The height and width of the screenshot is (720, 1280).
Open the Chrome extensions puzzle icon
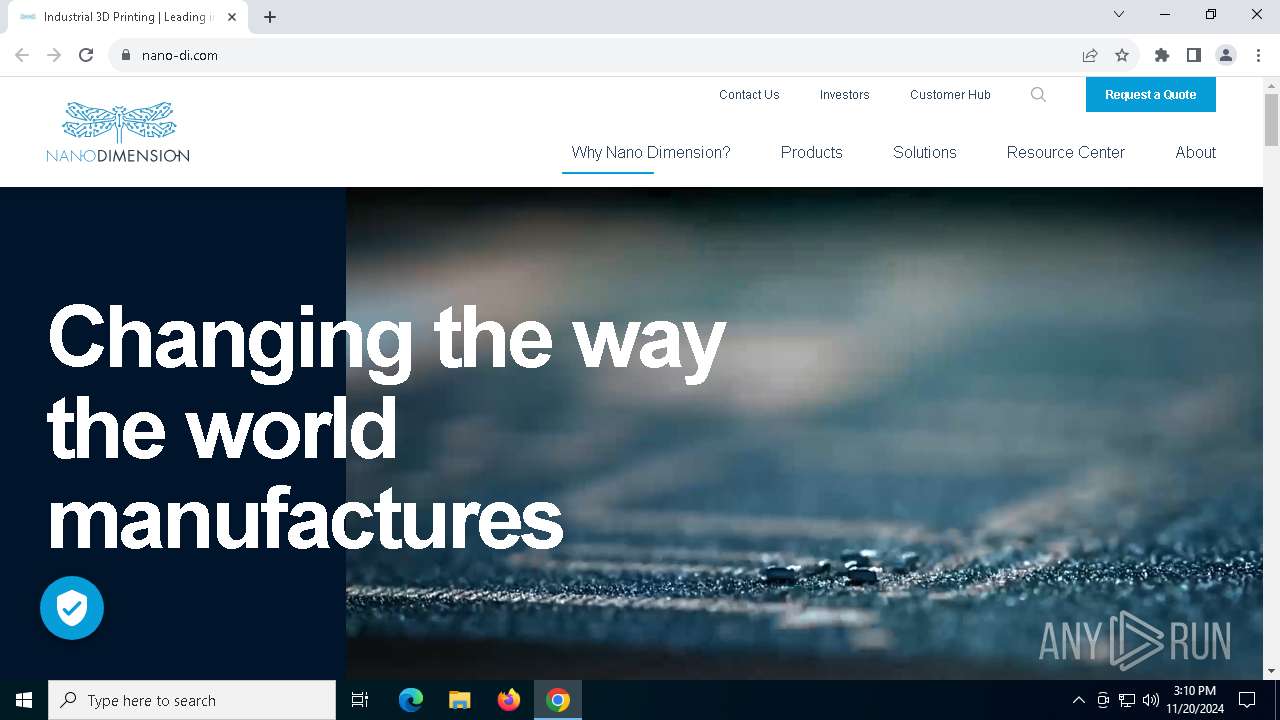point(1161,55)
